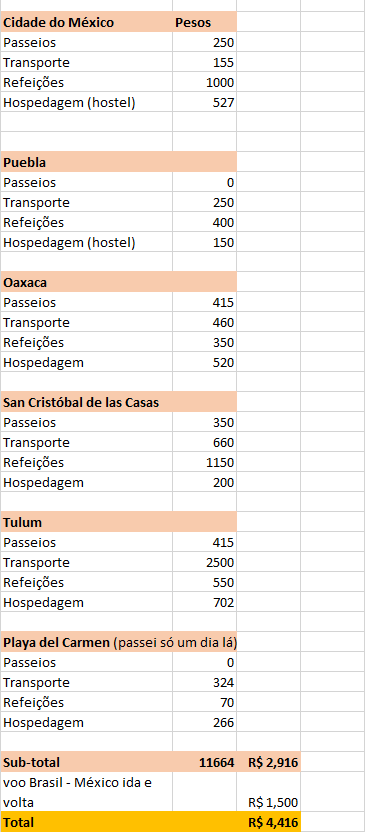368x832 pixels.
Task: Select the sub-total pesos value 11664
Action: point(205,762)
